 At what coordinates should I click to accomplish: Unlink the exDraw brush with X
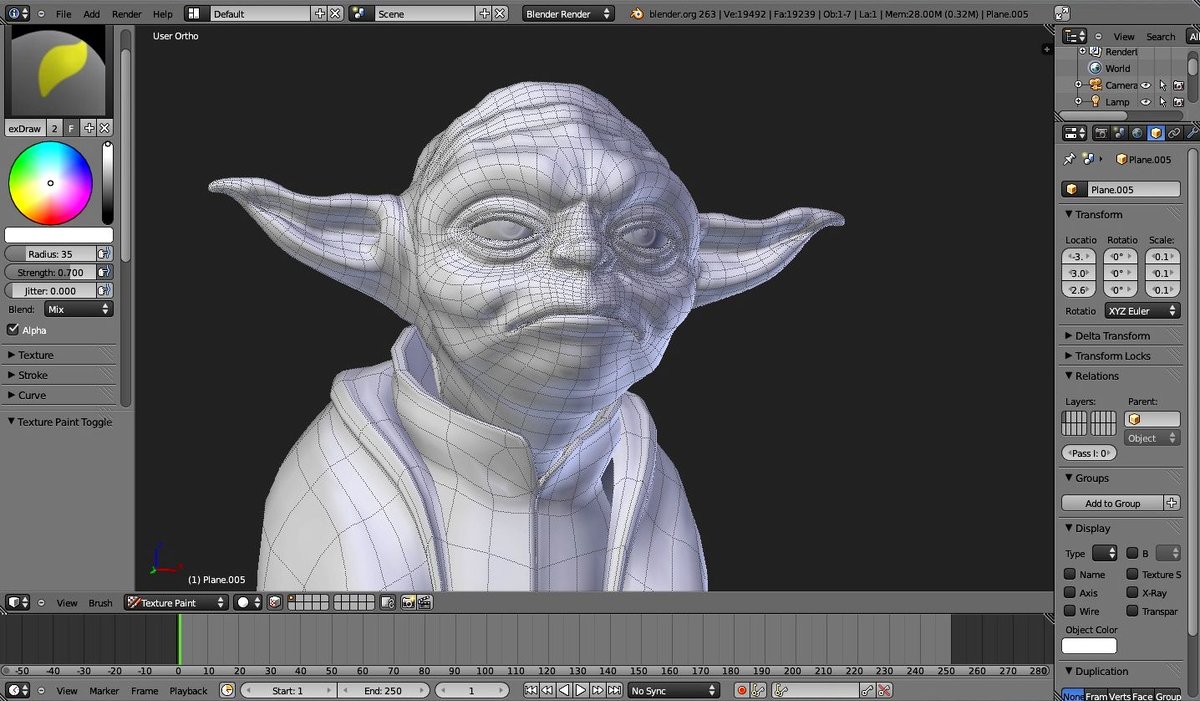click(x=104, y=128)
